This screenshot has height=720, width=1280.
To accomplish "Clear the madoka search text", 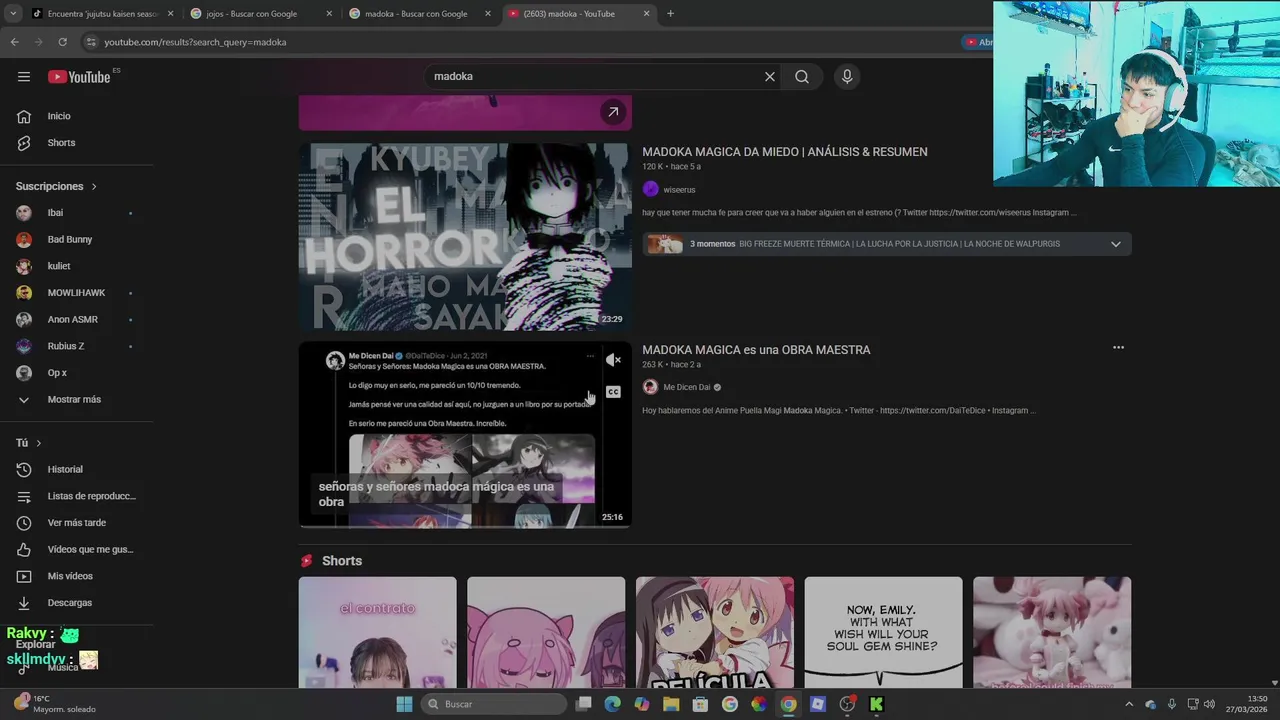I will coord(770,77).
